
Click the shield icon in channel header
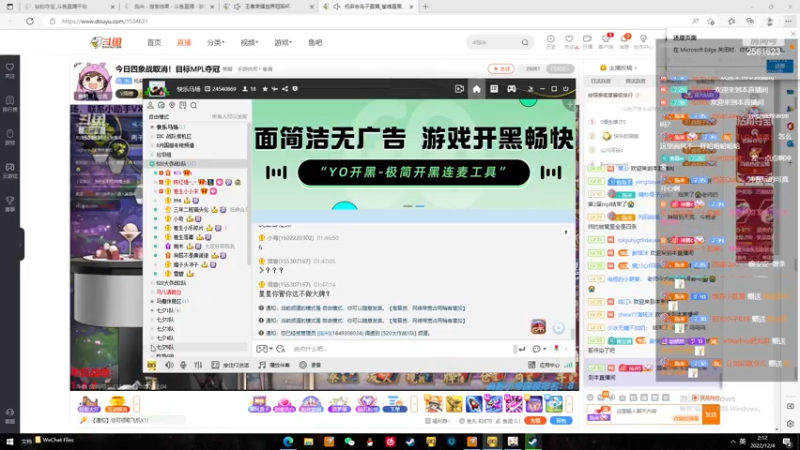(x=295, y=89)
